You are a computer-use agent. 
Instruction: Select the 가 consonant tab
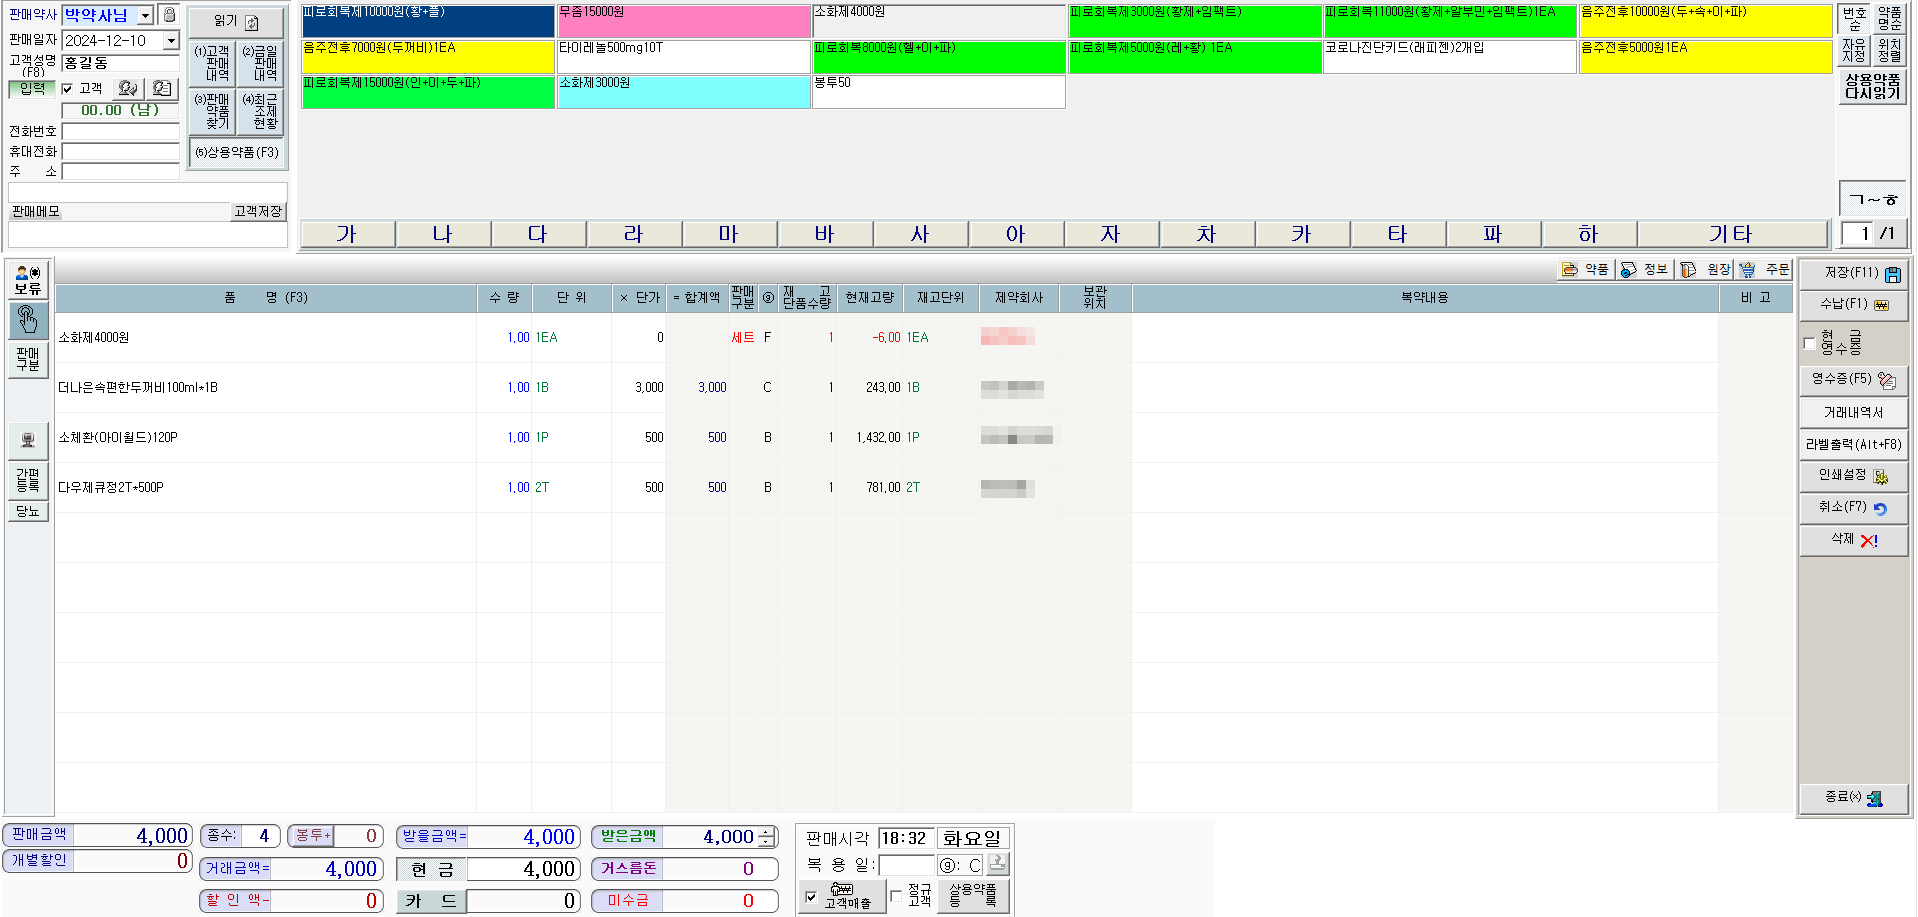347,234
